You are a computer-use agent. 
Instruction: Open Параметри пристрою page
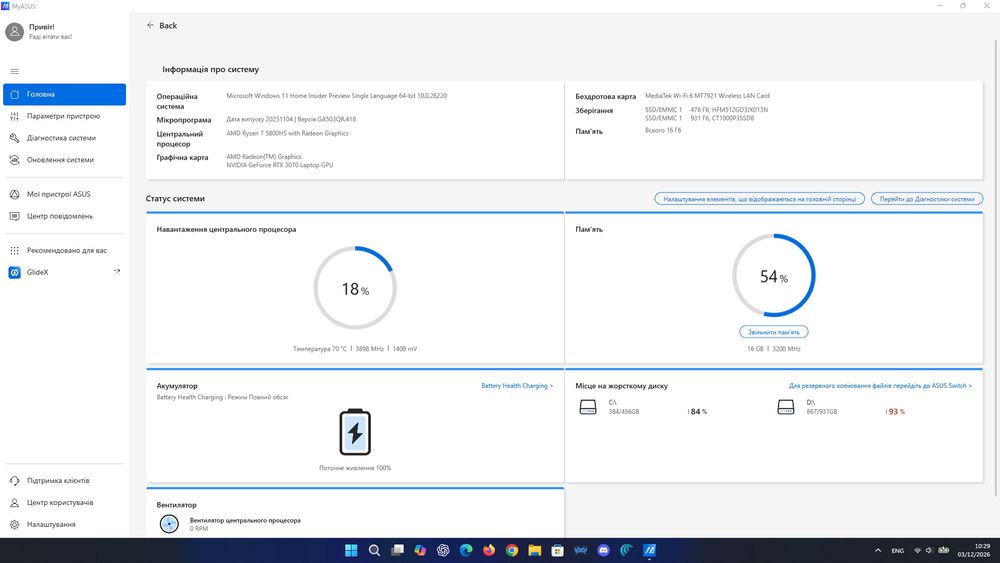tap(64, 116)
